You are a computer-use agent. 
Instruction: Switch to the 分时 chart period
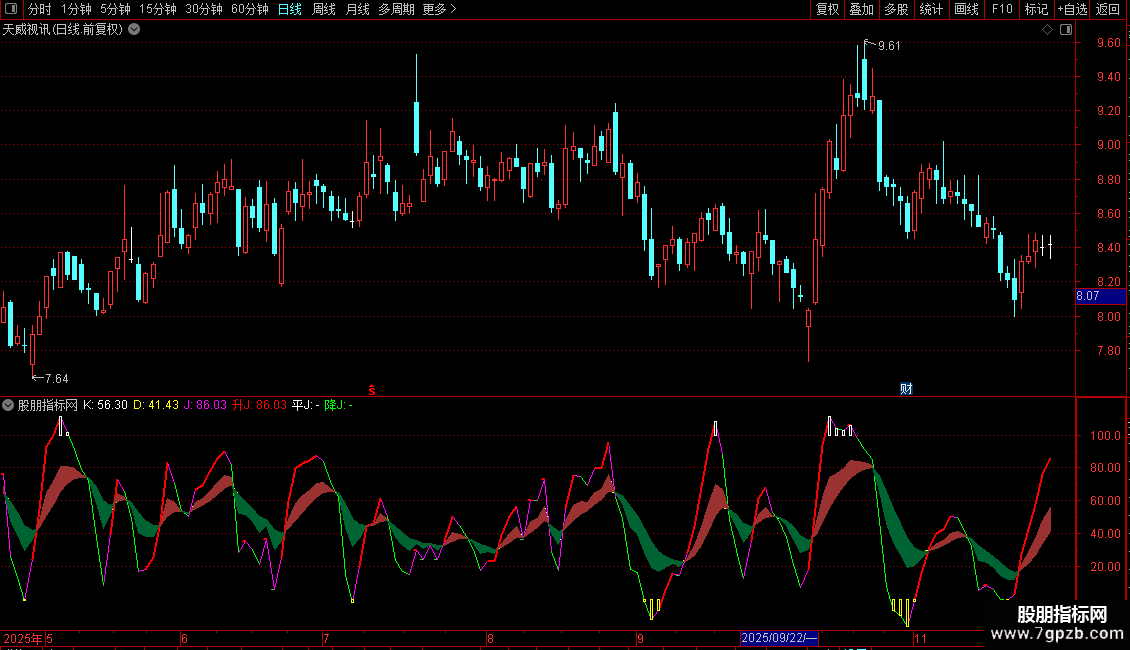coord(40,9)
